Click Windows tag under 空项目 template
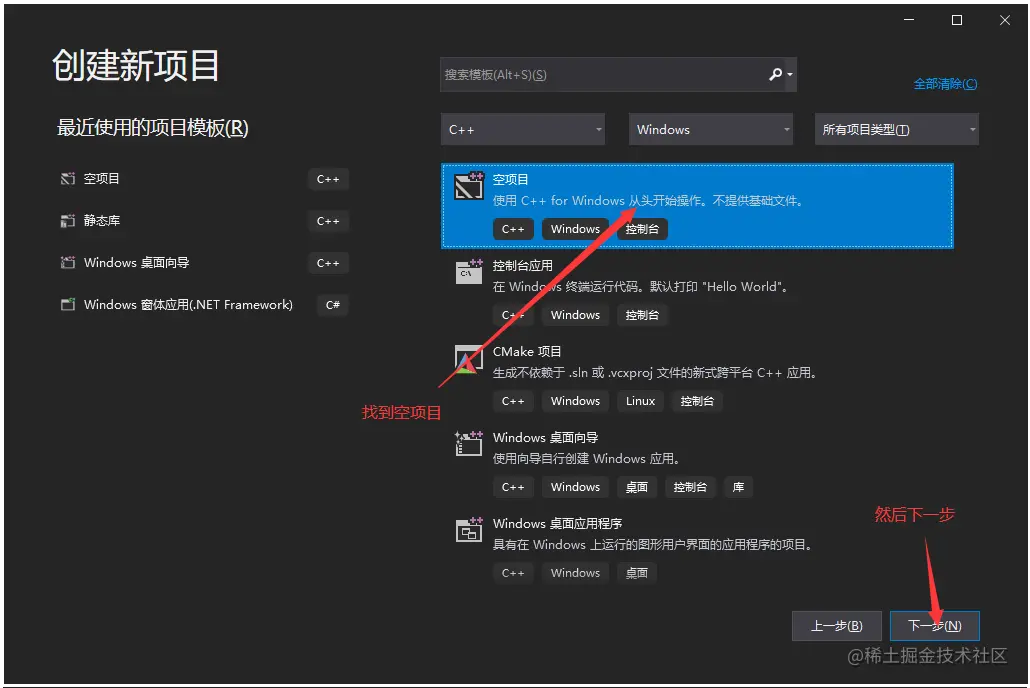 pos(575,229)
